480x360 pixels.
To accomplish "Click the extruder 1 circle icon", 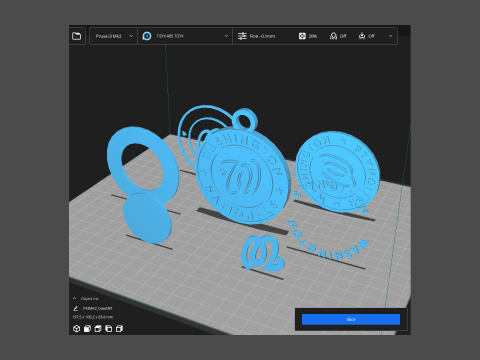I will [147, 36].
